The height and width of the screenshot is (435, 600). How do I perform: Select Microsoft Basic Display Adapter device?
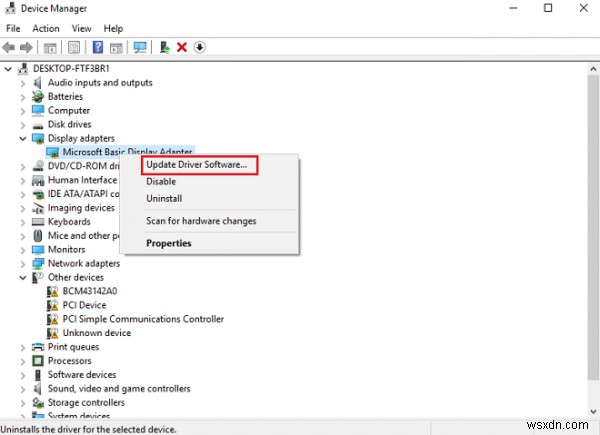click(x=127, y=152)
